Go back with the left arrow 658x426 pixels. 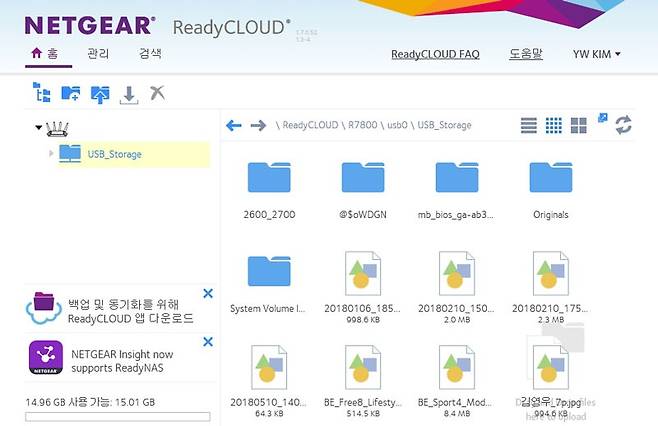point(234,125)
